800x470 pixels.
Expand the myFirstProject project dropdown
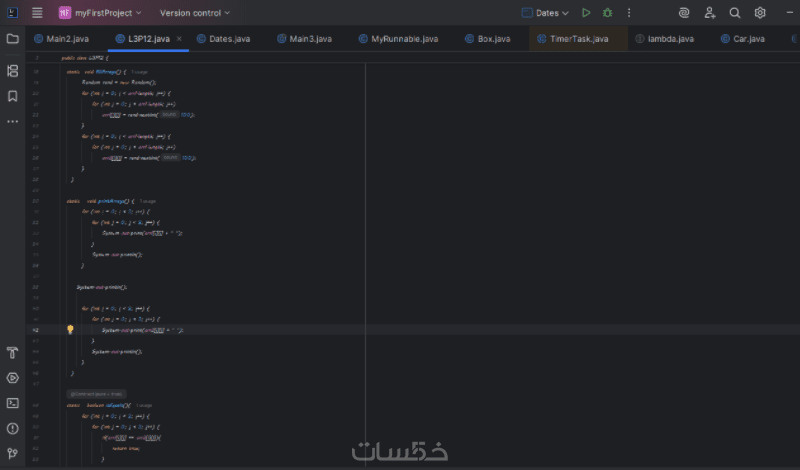[100, 13]
